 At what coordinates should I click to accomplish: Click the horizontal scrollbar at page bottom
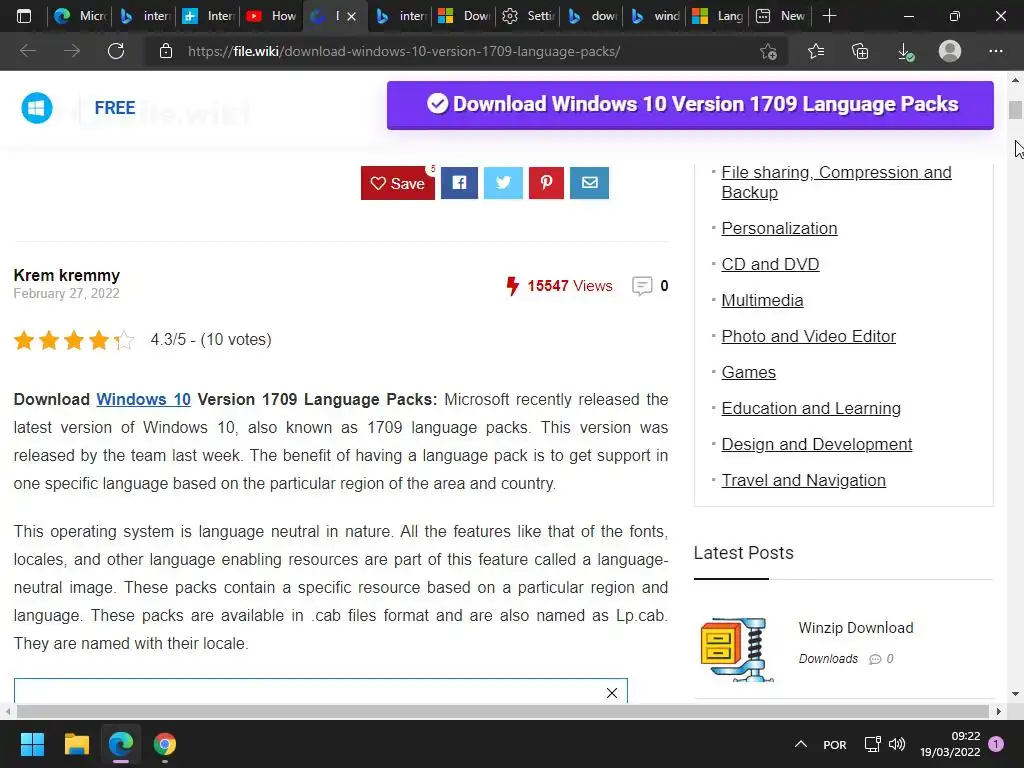point(502,711)
